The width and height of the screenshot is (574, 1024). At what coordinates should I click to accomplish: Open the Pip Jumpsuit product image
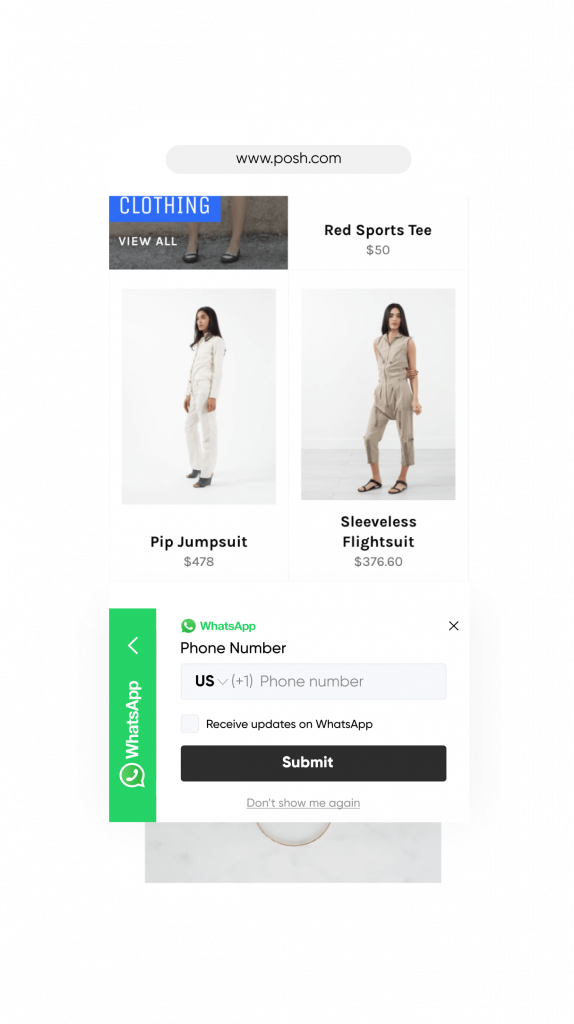[x=199, y=396]
